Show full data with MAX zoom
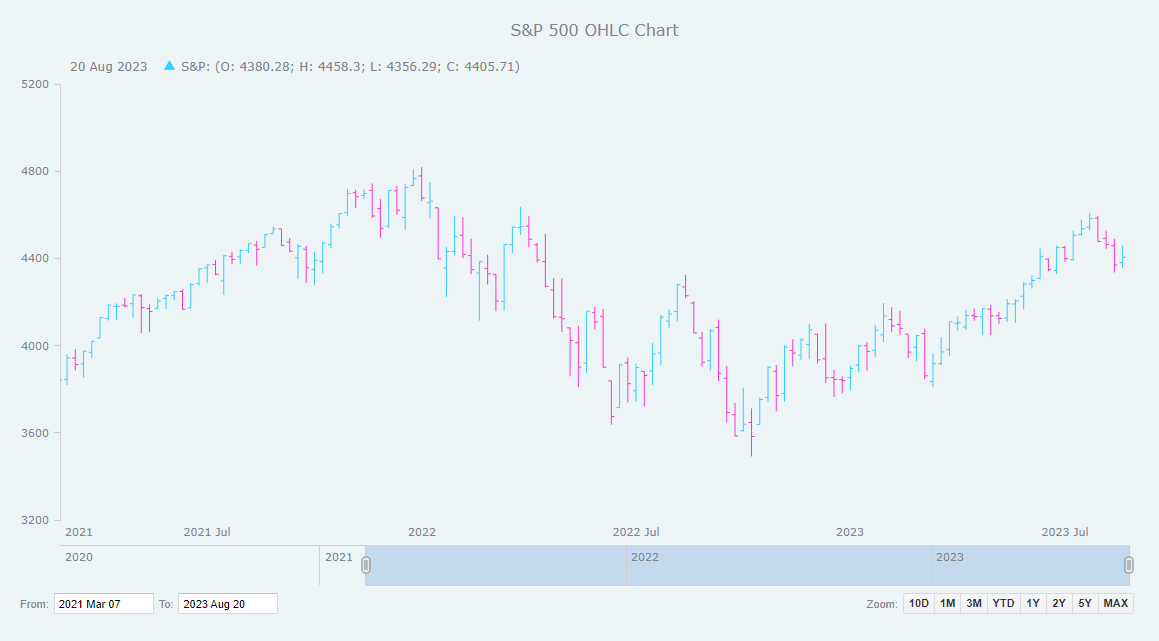1159x641 pixels. point(1115,603)
